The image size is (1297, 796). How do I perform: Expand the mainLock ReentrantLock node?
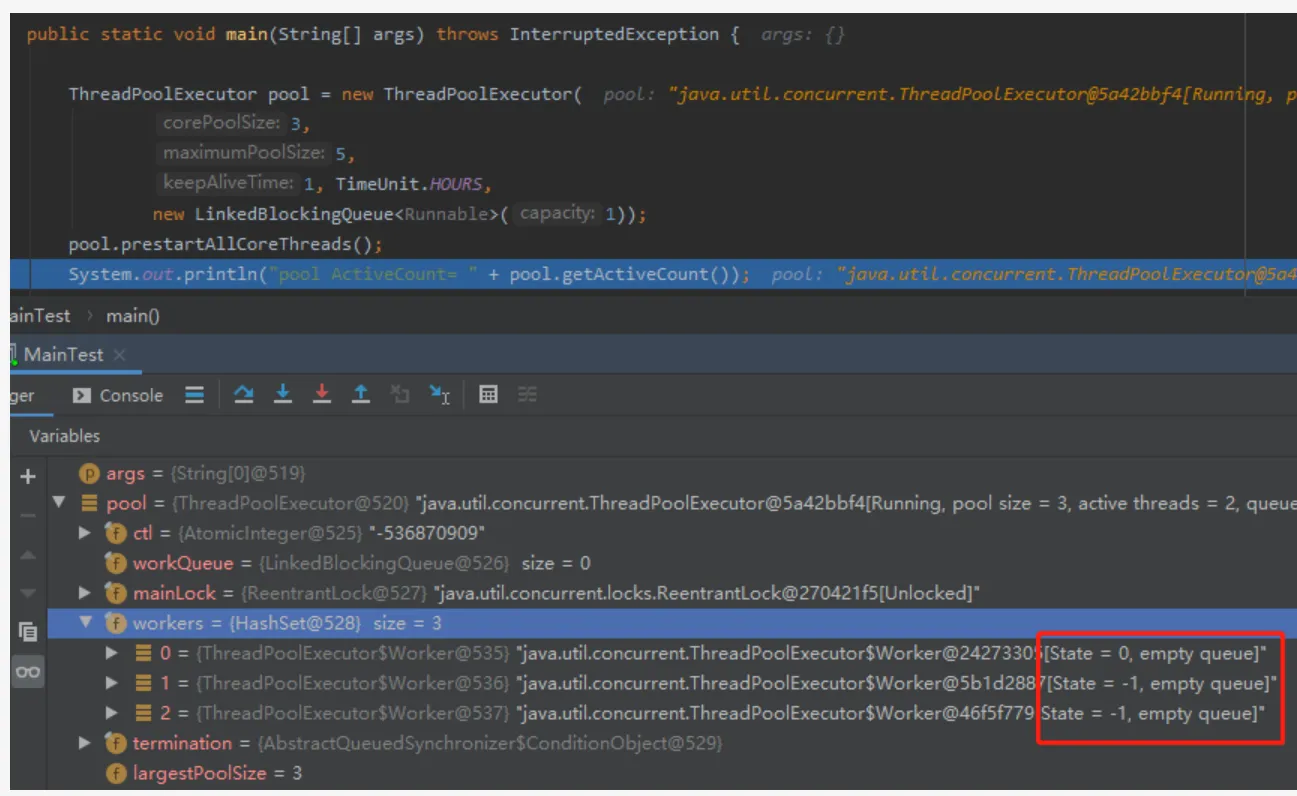click(85, 593)
